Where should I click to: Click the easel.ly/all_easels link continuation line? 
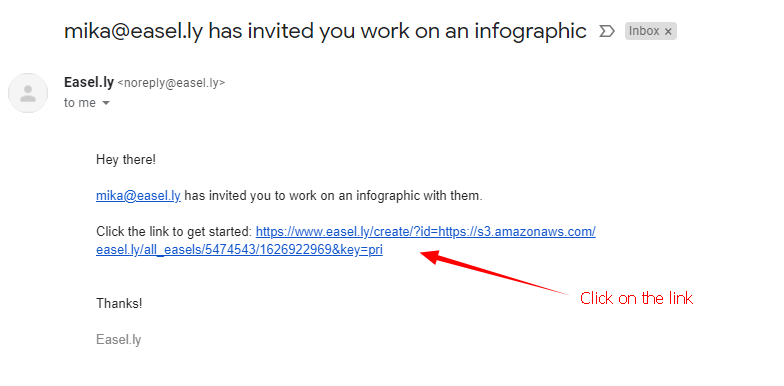point(239,250)
